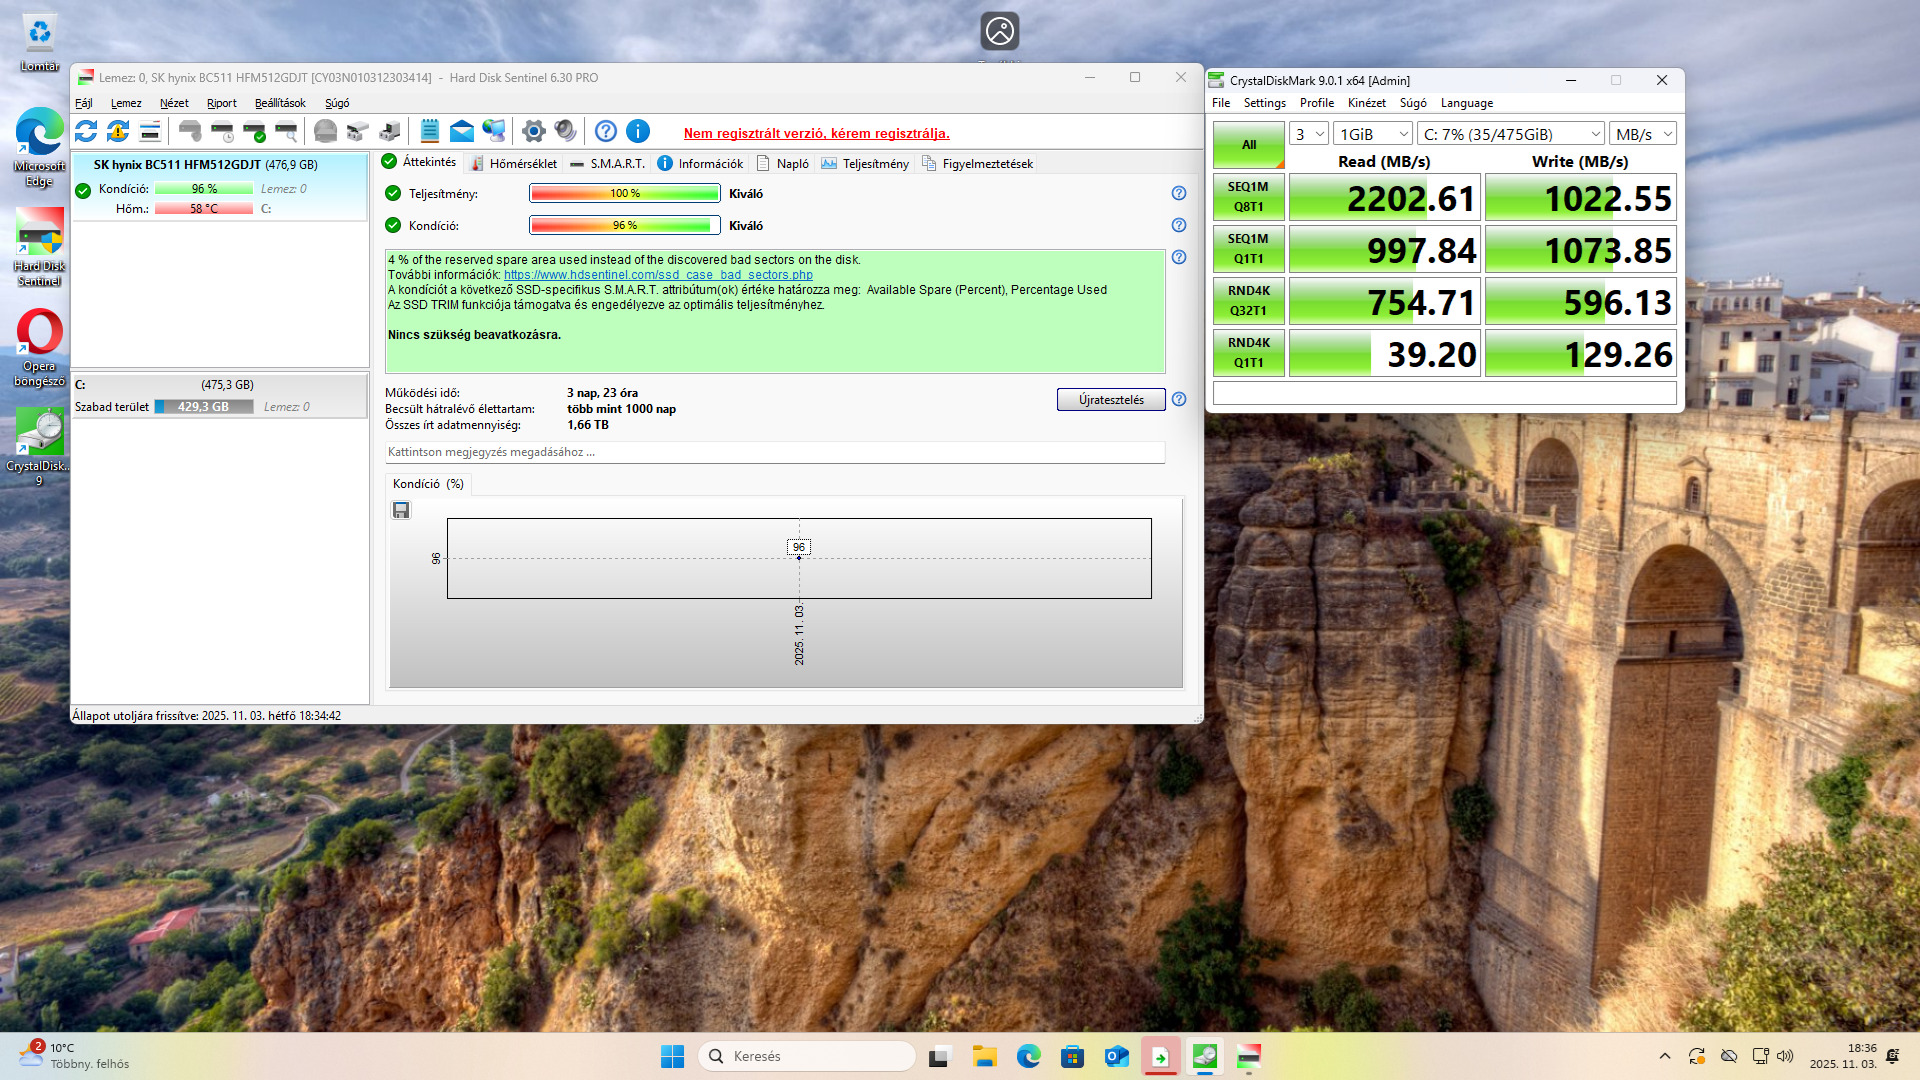The image size is (1920, 1080).
Task: Click help question mark beside Teljesítmény bar
Action: pyautogui.click(x=1179, y=193)
